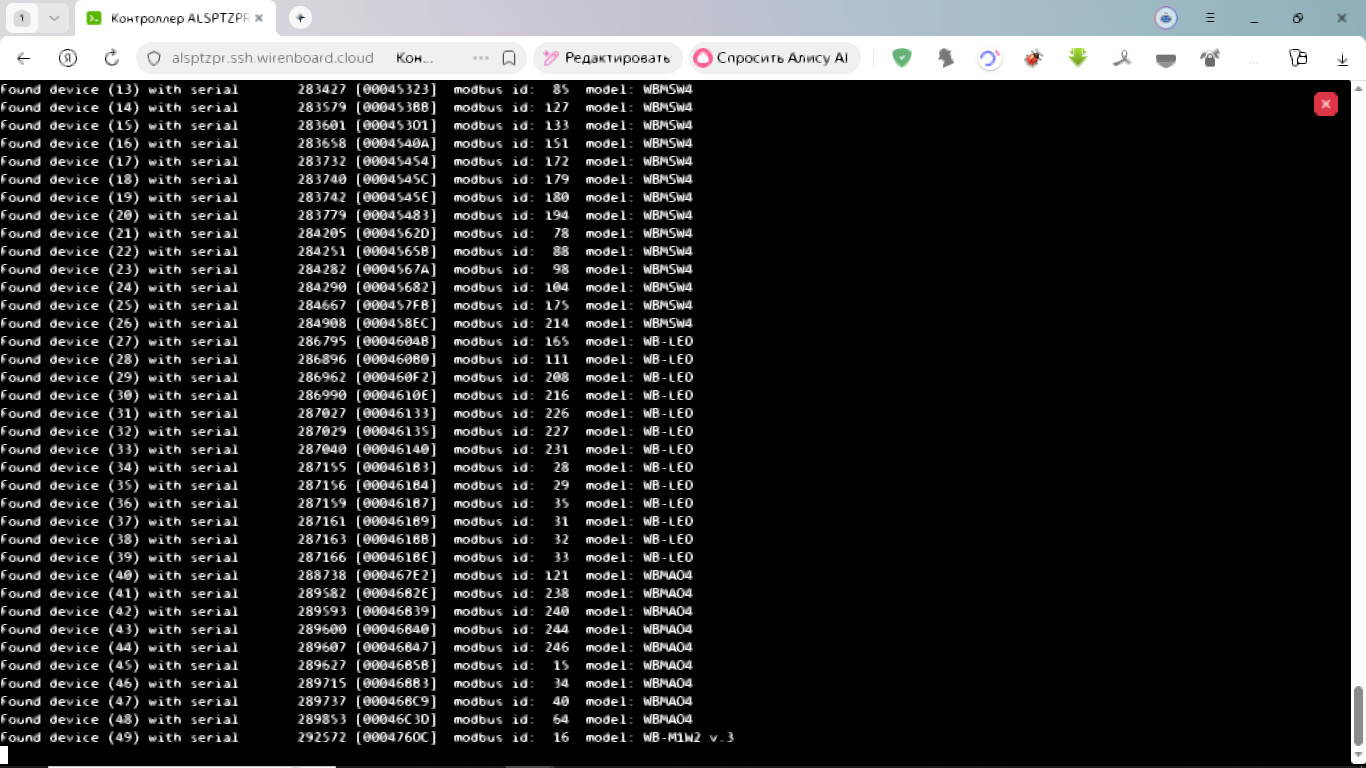1366x768 pixels.
Task: Open the detective silhouette extension
Action: (x=946, y=58)
